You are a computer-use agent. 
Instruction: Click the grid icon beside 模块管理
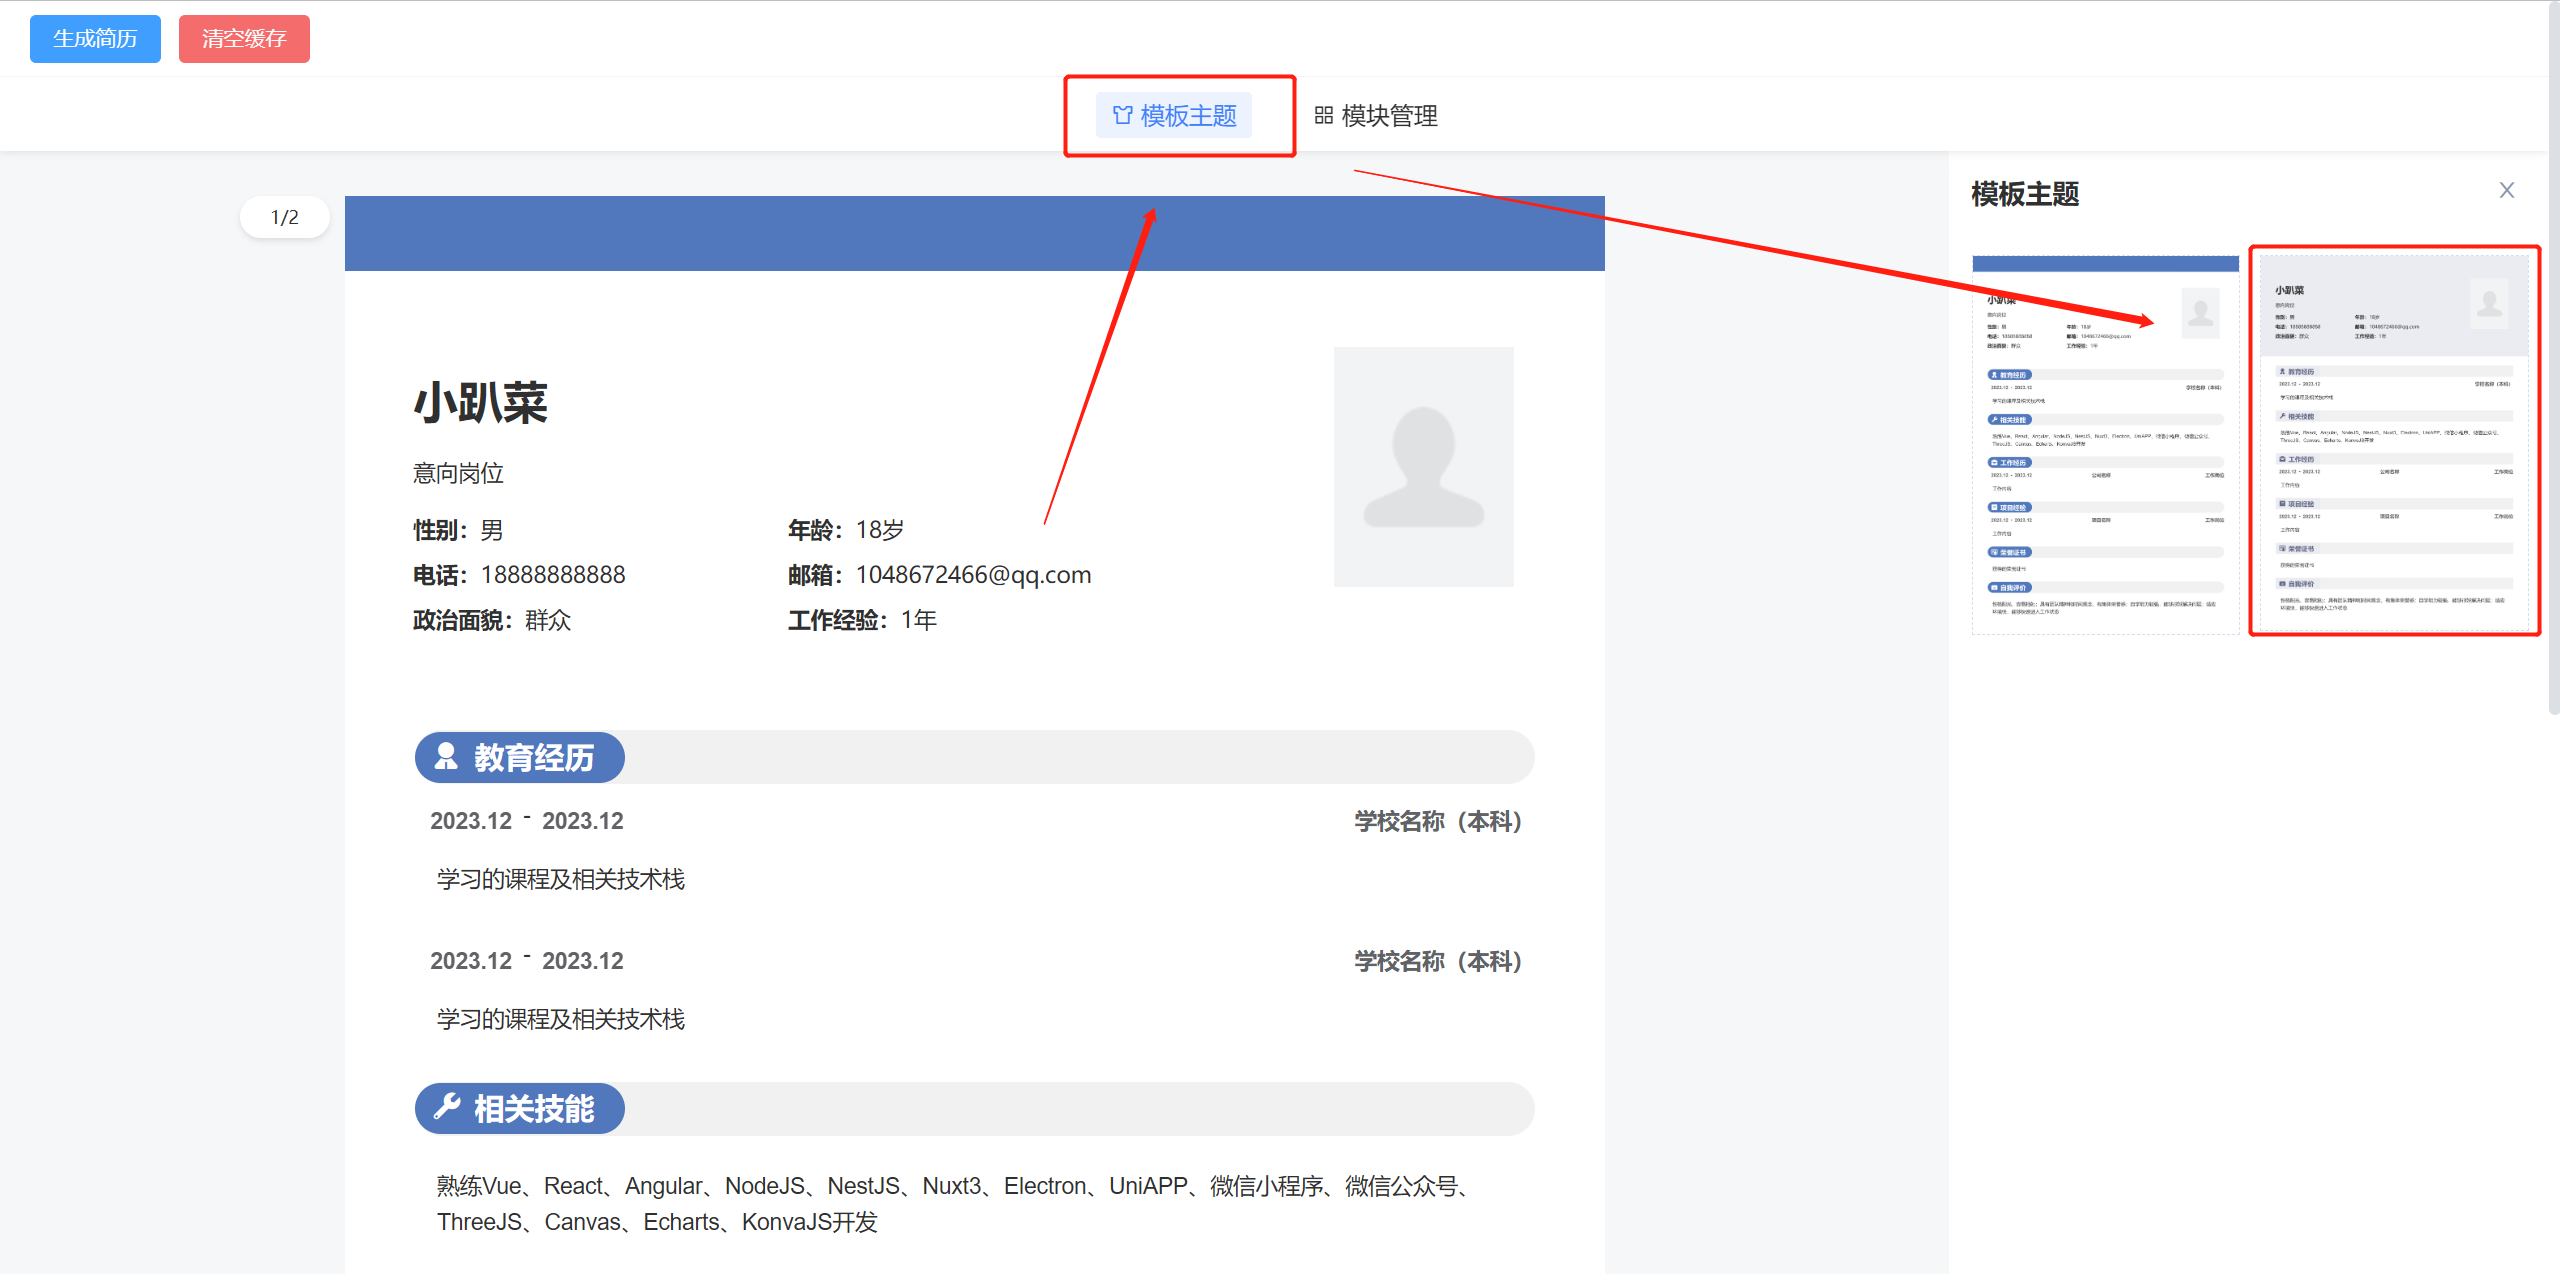click(x=1323, y=116)
